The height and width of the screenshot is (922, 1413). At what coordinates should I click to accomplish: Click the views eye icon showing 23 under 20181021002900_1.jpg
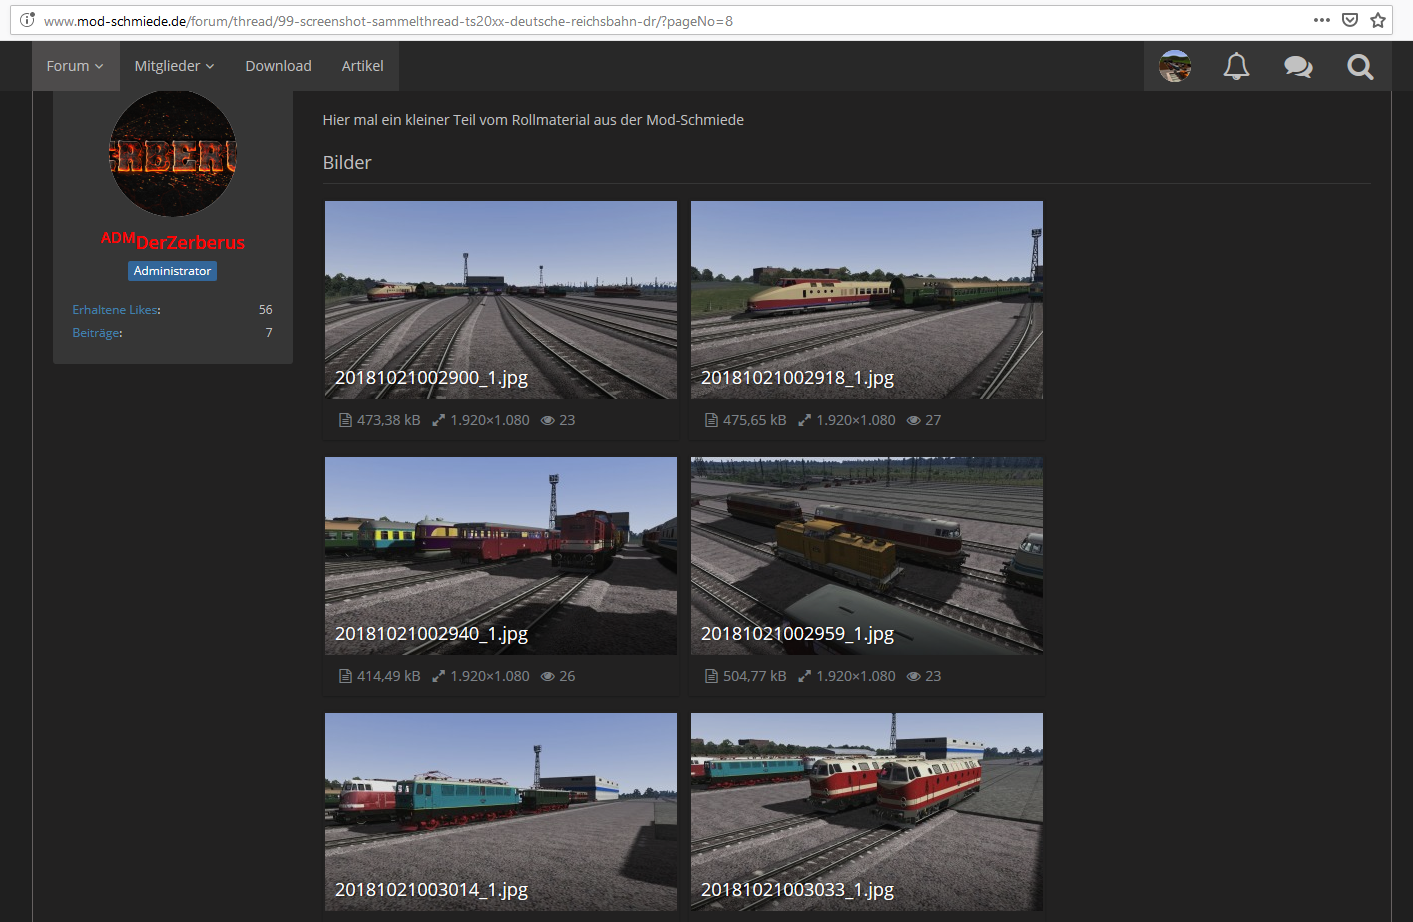point(548,420)
